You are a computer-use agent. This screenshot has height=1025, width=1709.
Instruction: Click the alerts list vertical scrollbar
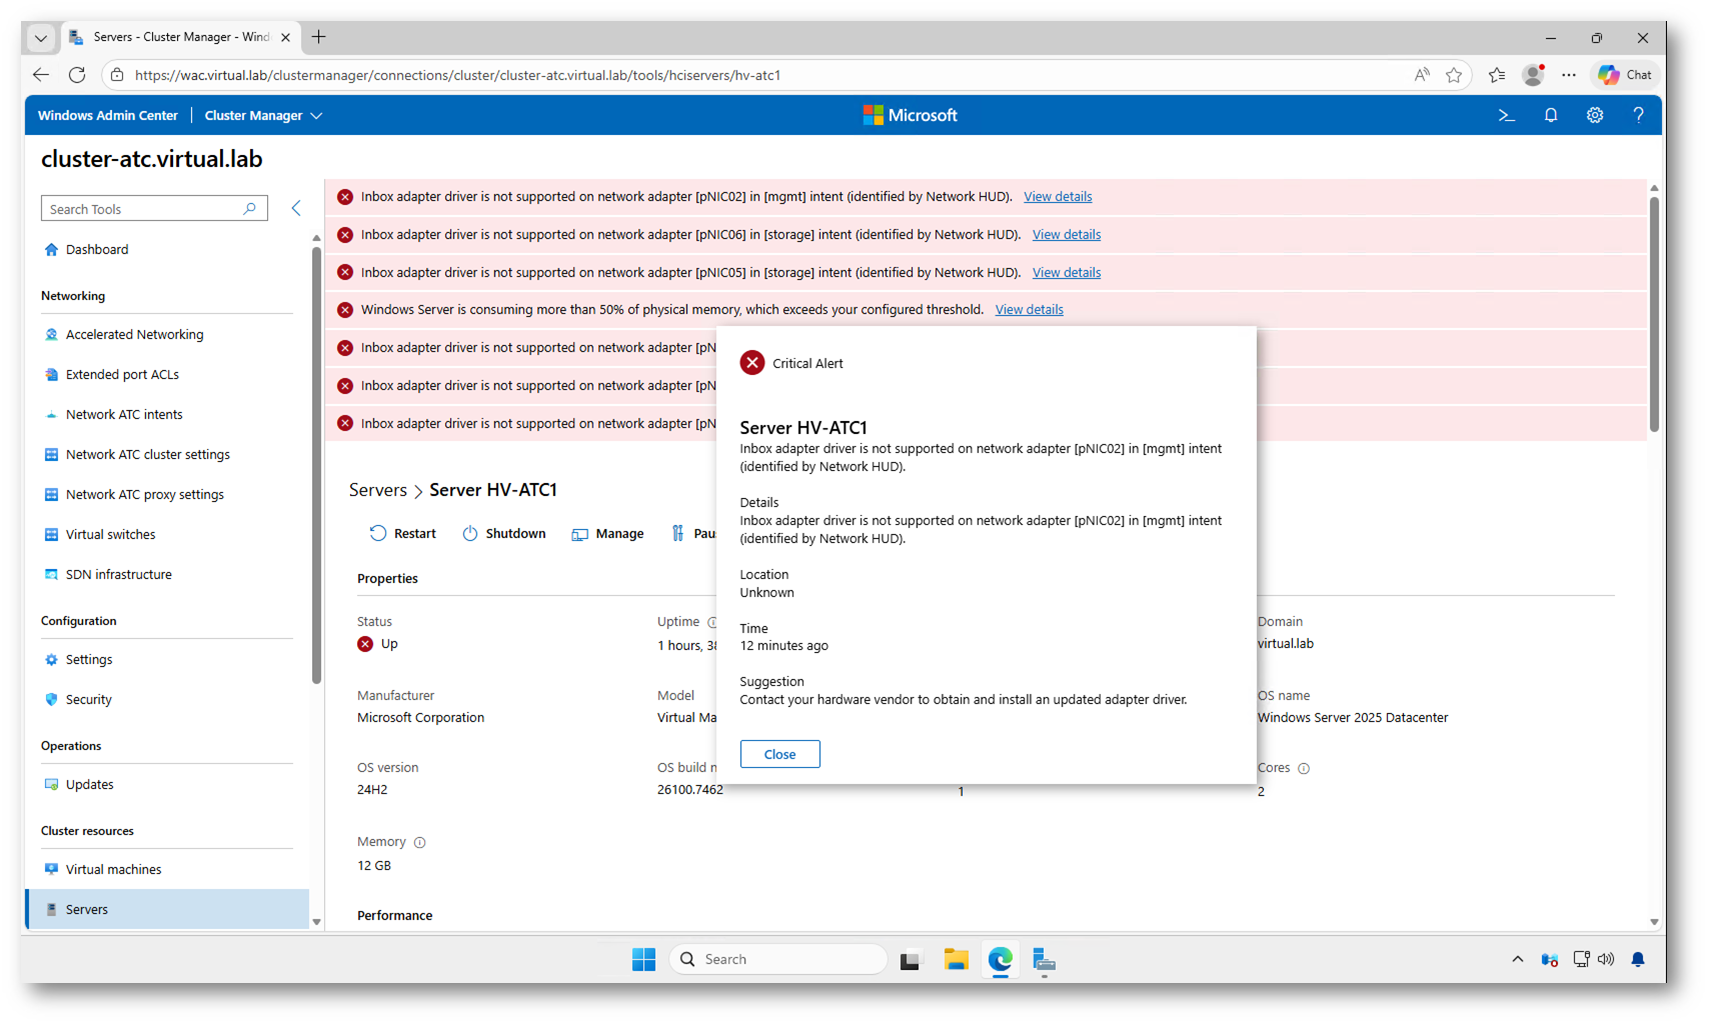[1654, 310]
